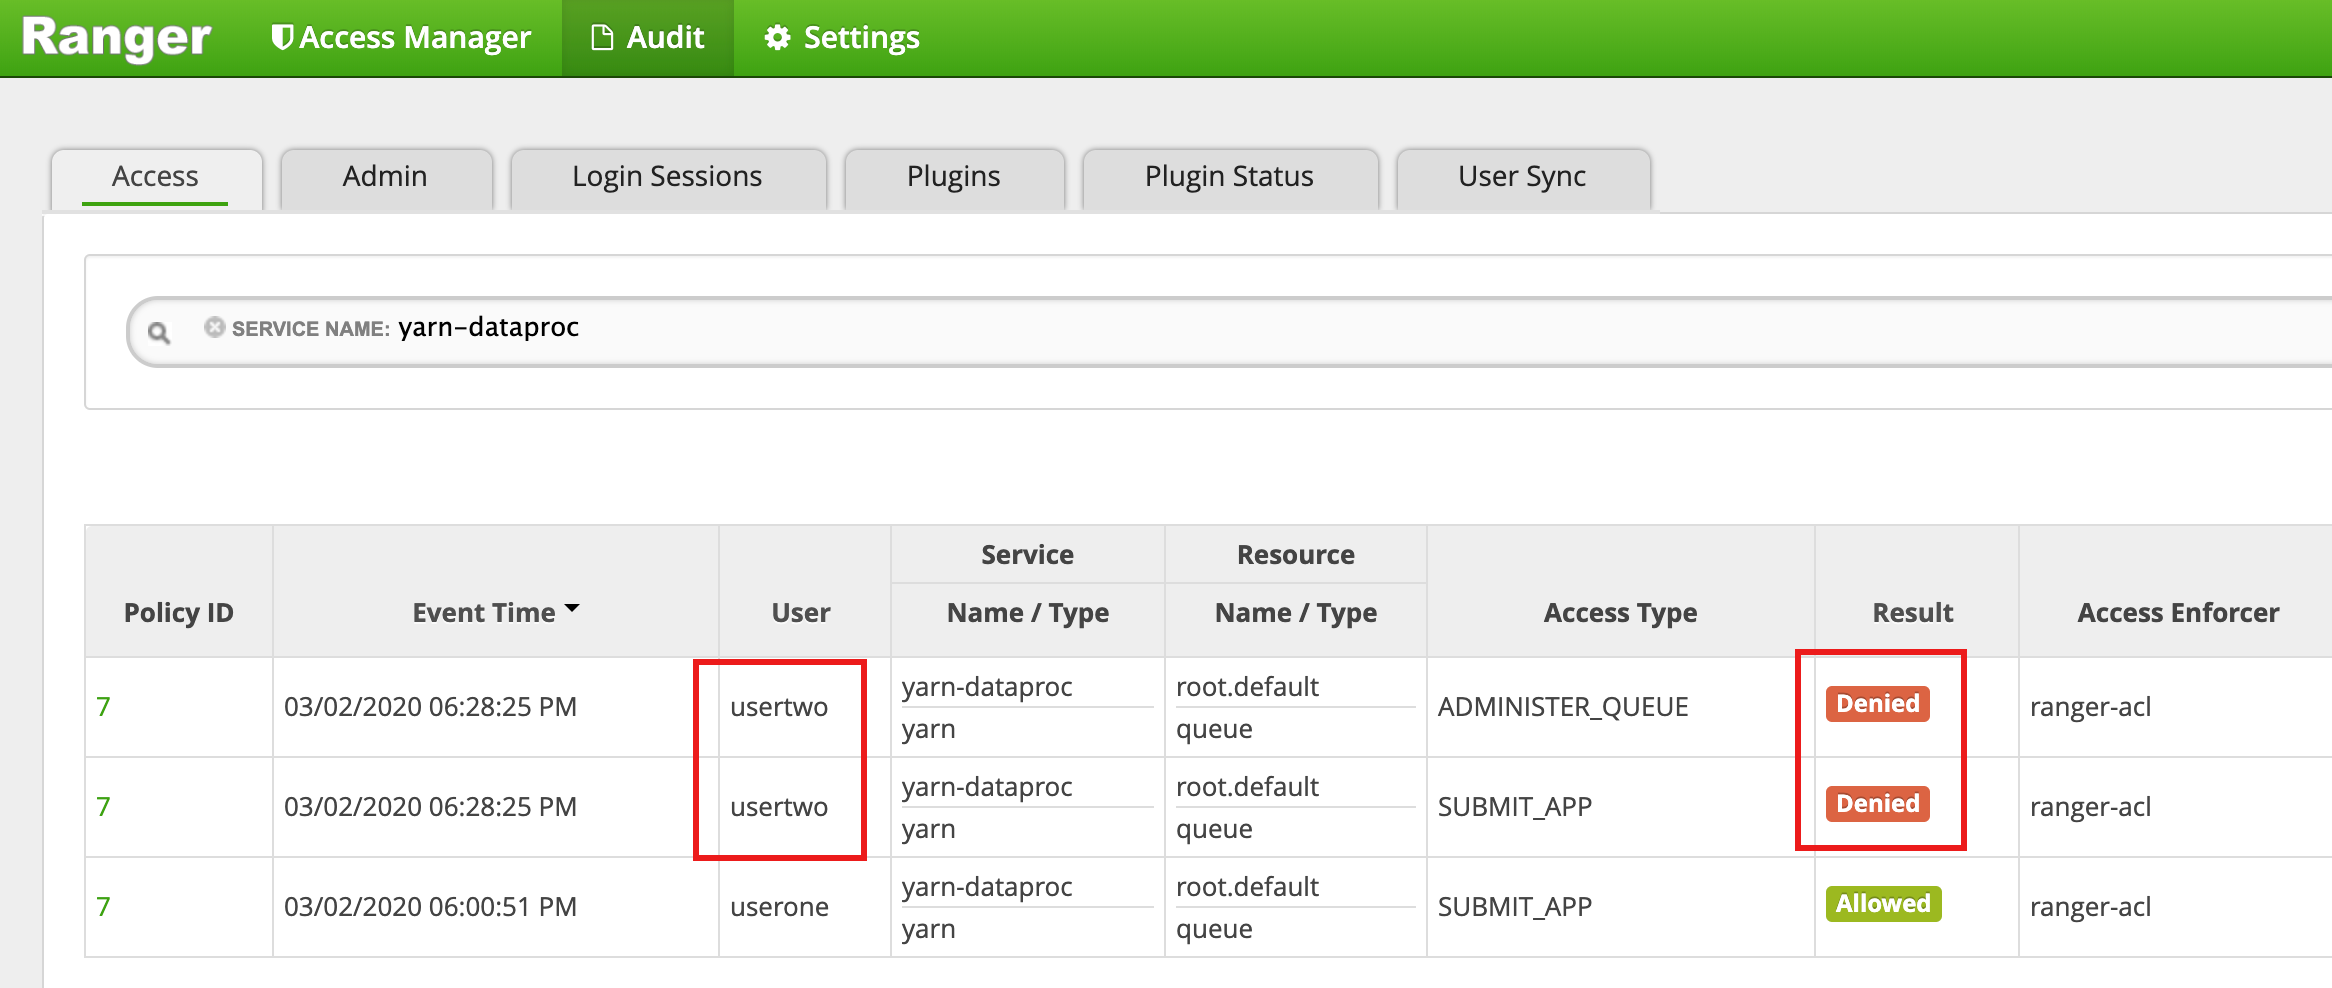The width and height of the screenshot is (2332, 988).
Task: Remove the Service Name filter chip
Action: 214,327
